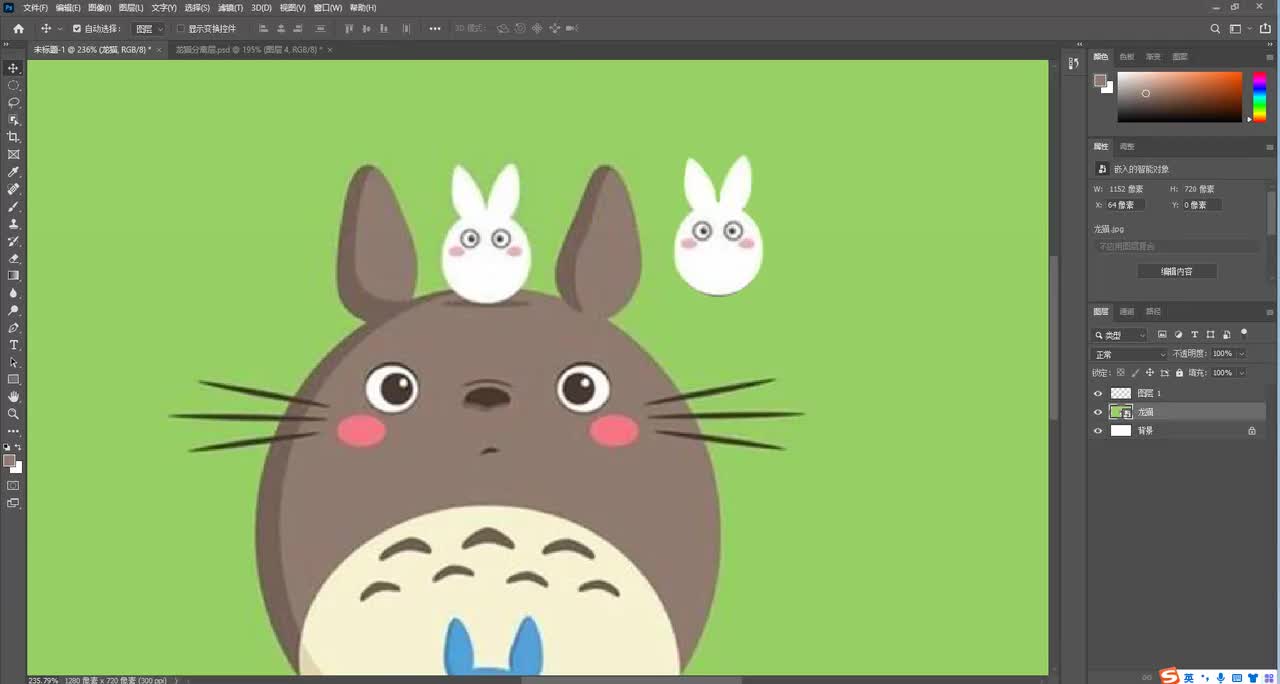Click the search icon at top right
This screenshot has height=684, width=1280.
pyautogui.click(x=1215, y=29)
